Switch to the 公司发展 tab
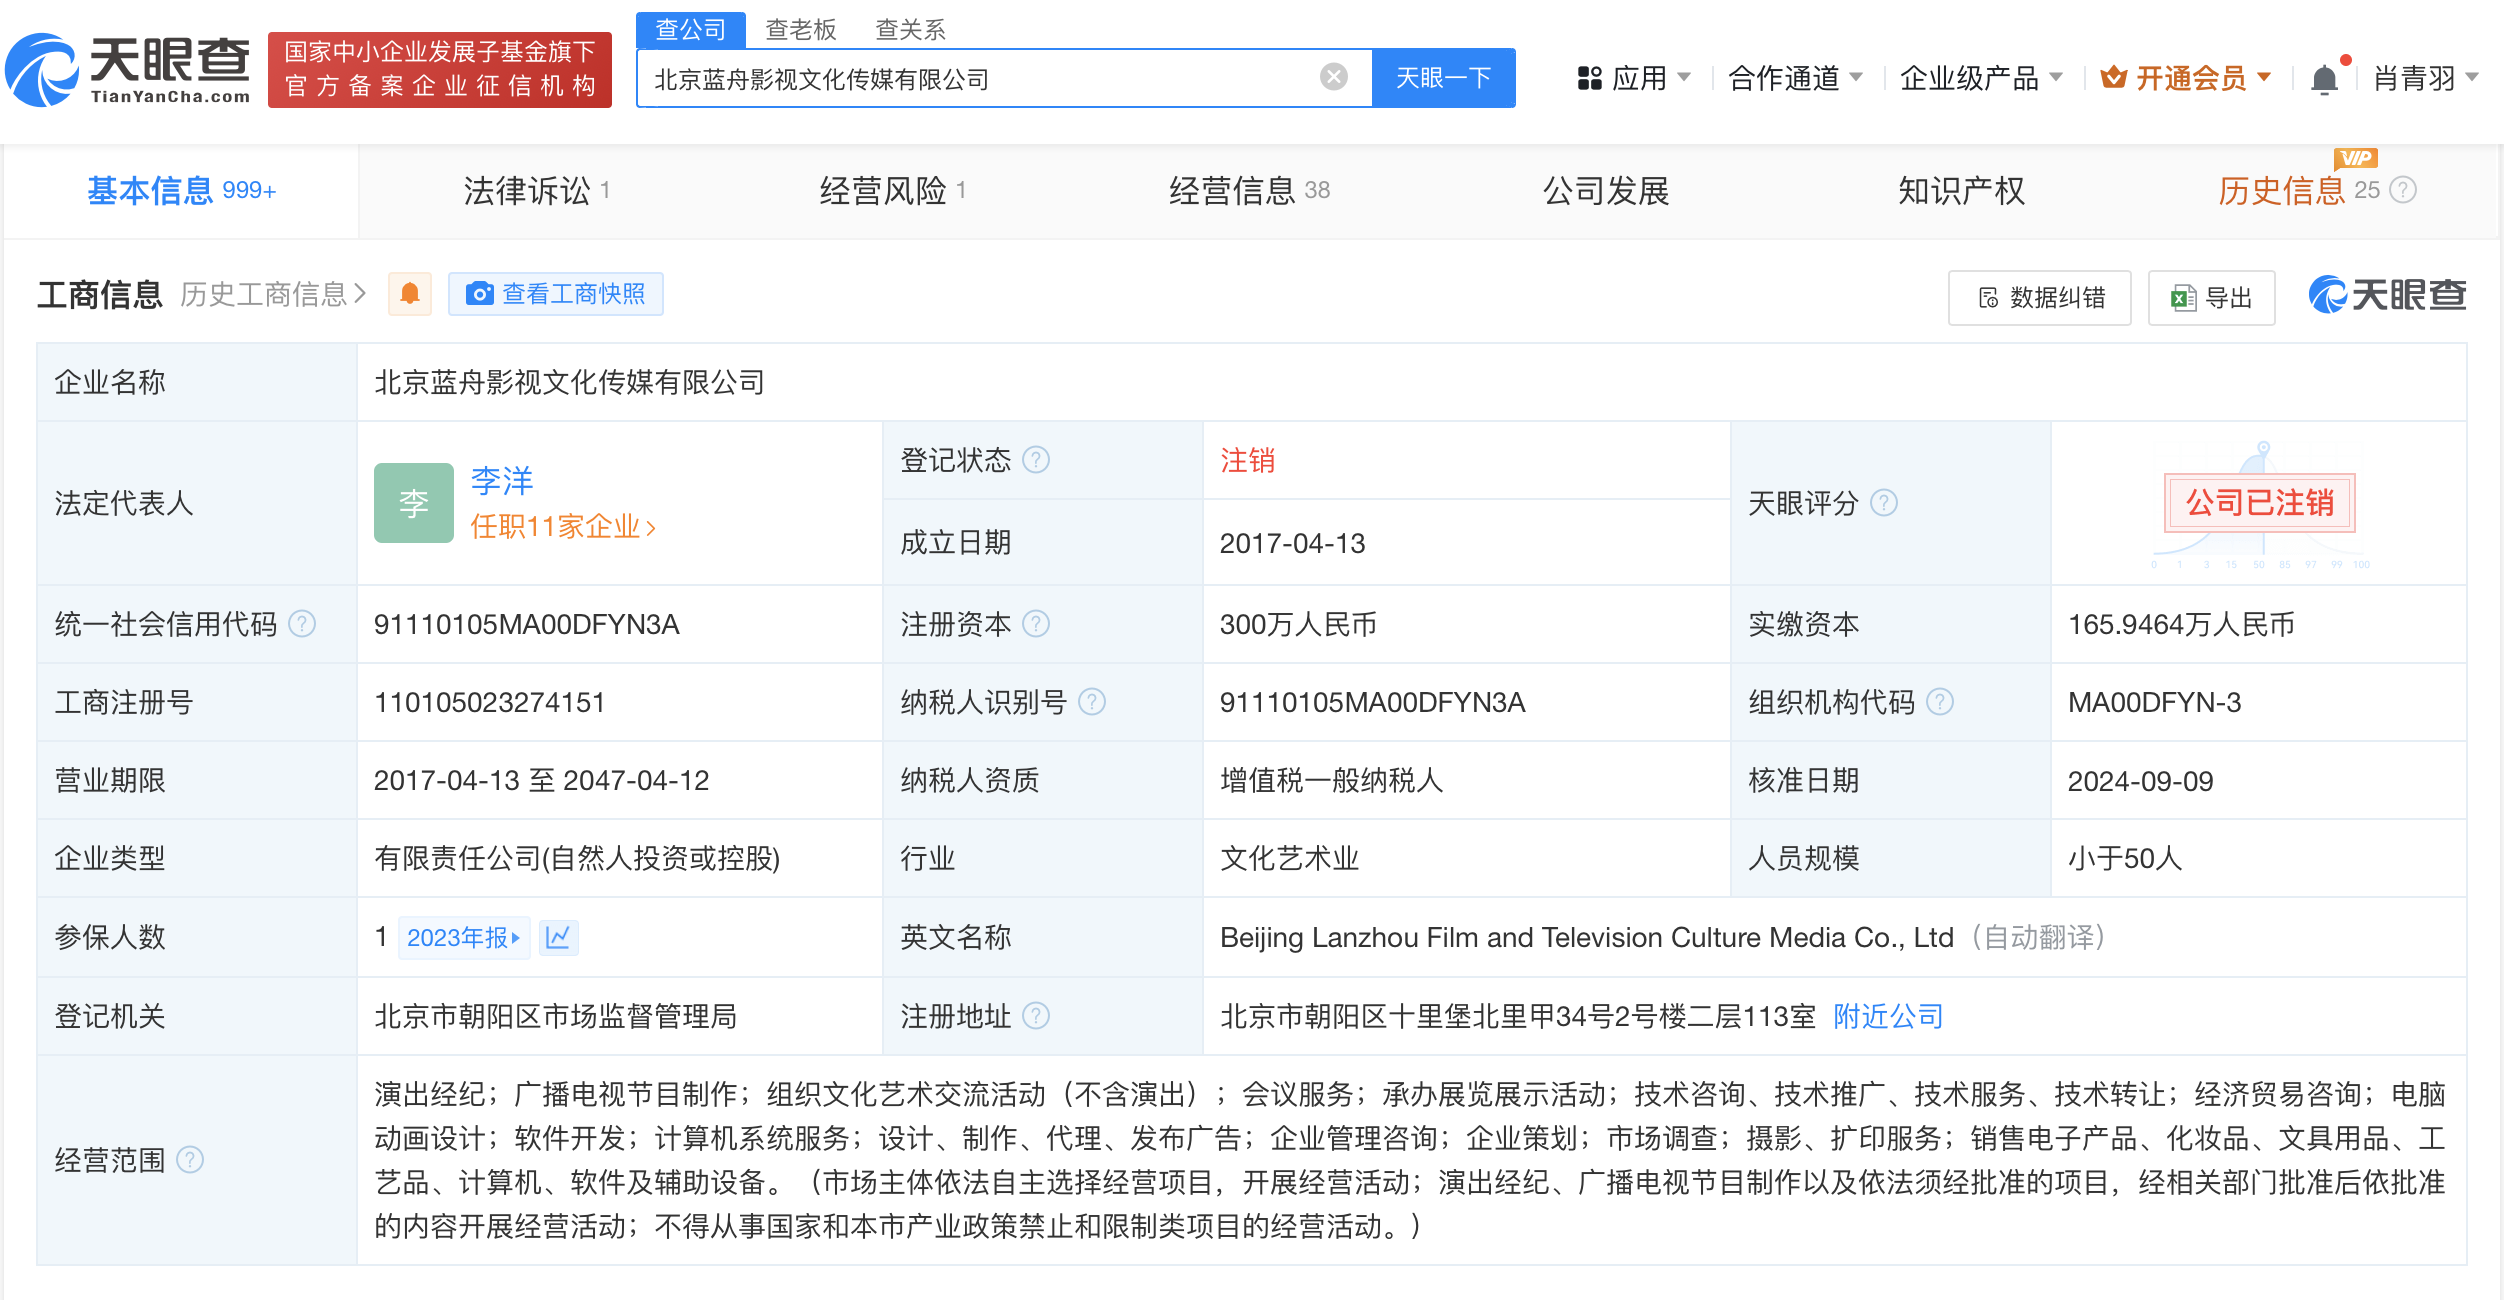This screenshot has width=2504, height=1300. click(1606, 190)
